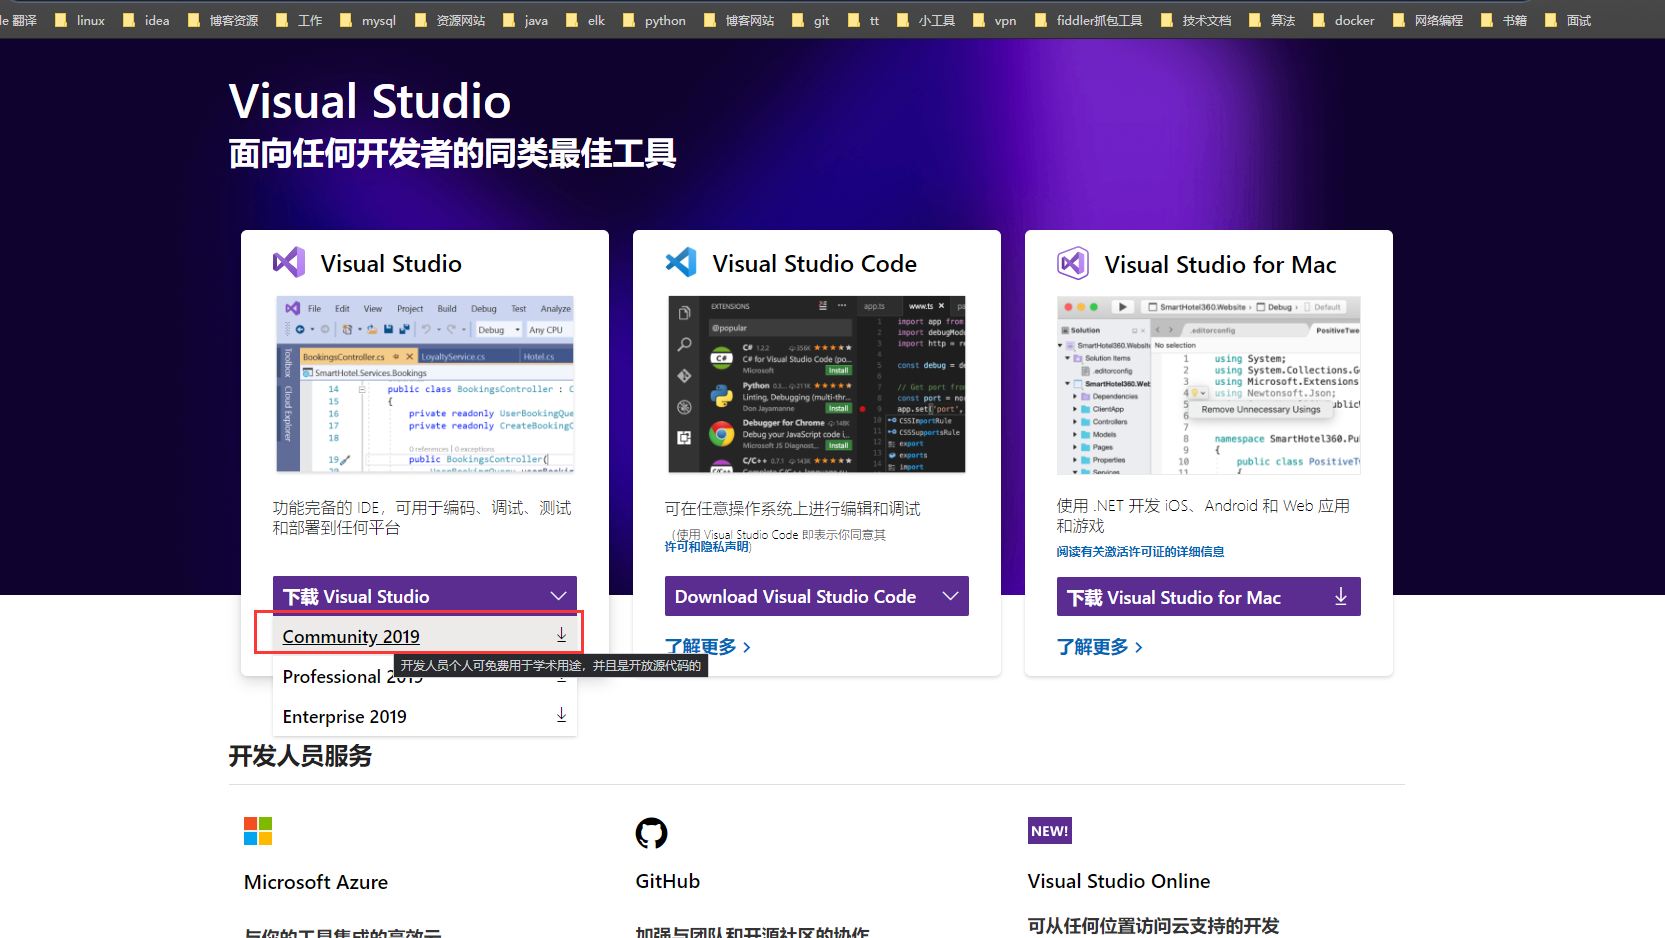Open the python bookmarks folder
The height and width of the screenshot is (938, 1665).
(x=654, y=20)
